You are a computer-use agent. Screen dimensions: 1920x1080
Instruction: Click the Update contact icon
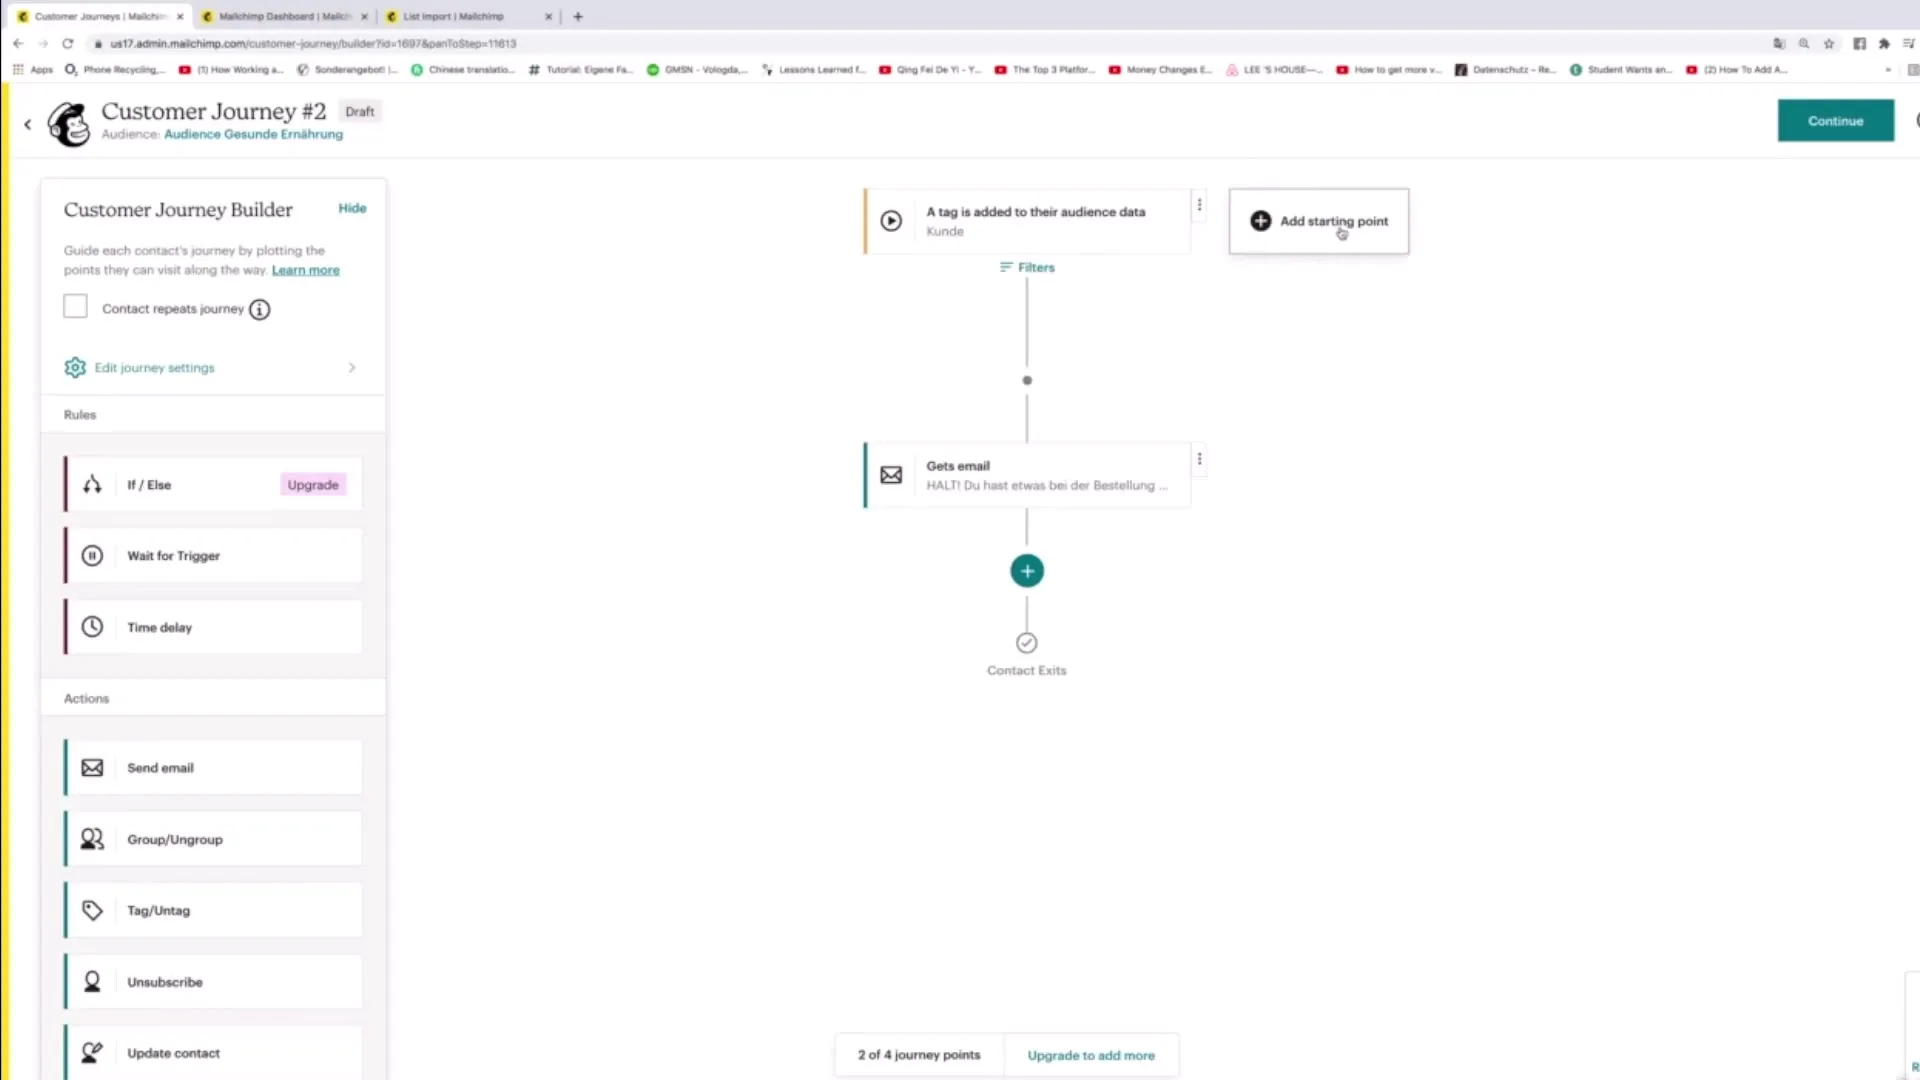92,1053
